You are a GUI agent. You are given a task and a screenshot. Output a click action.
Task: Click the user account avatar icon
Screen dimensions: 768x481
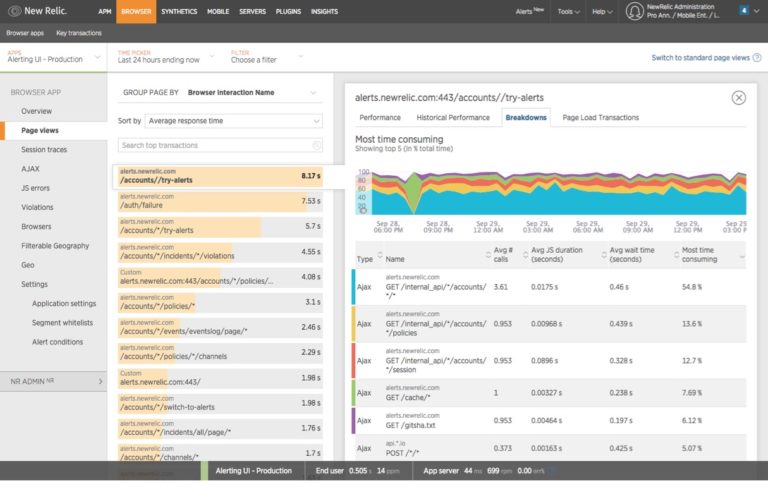634,11
